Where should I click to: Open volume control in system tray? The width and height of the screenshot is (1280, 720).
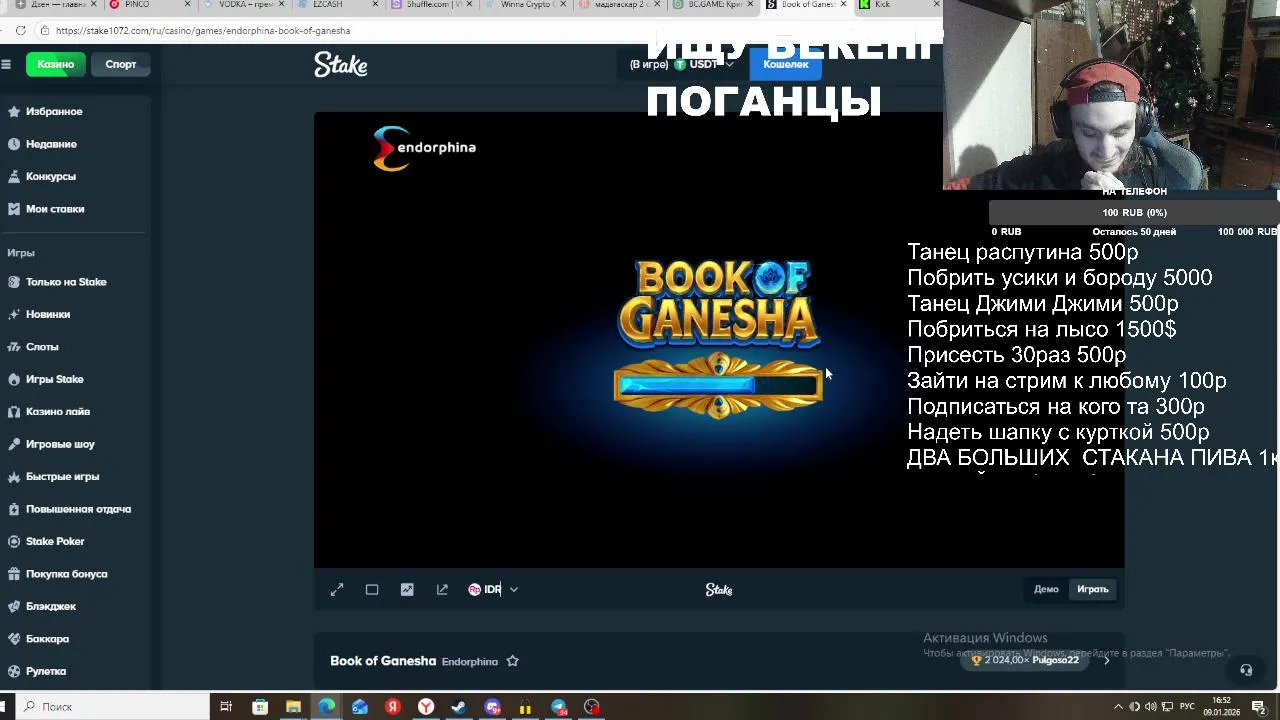click(x=1151, y=707)
